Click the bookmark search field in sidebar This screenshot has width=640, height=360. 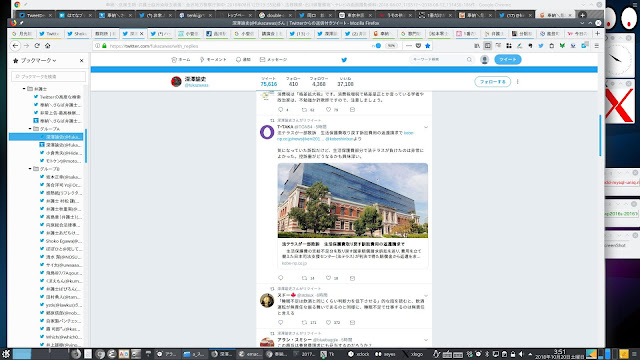pyautogui.click(x=49, y=76)
